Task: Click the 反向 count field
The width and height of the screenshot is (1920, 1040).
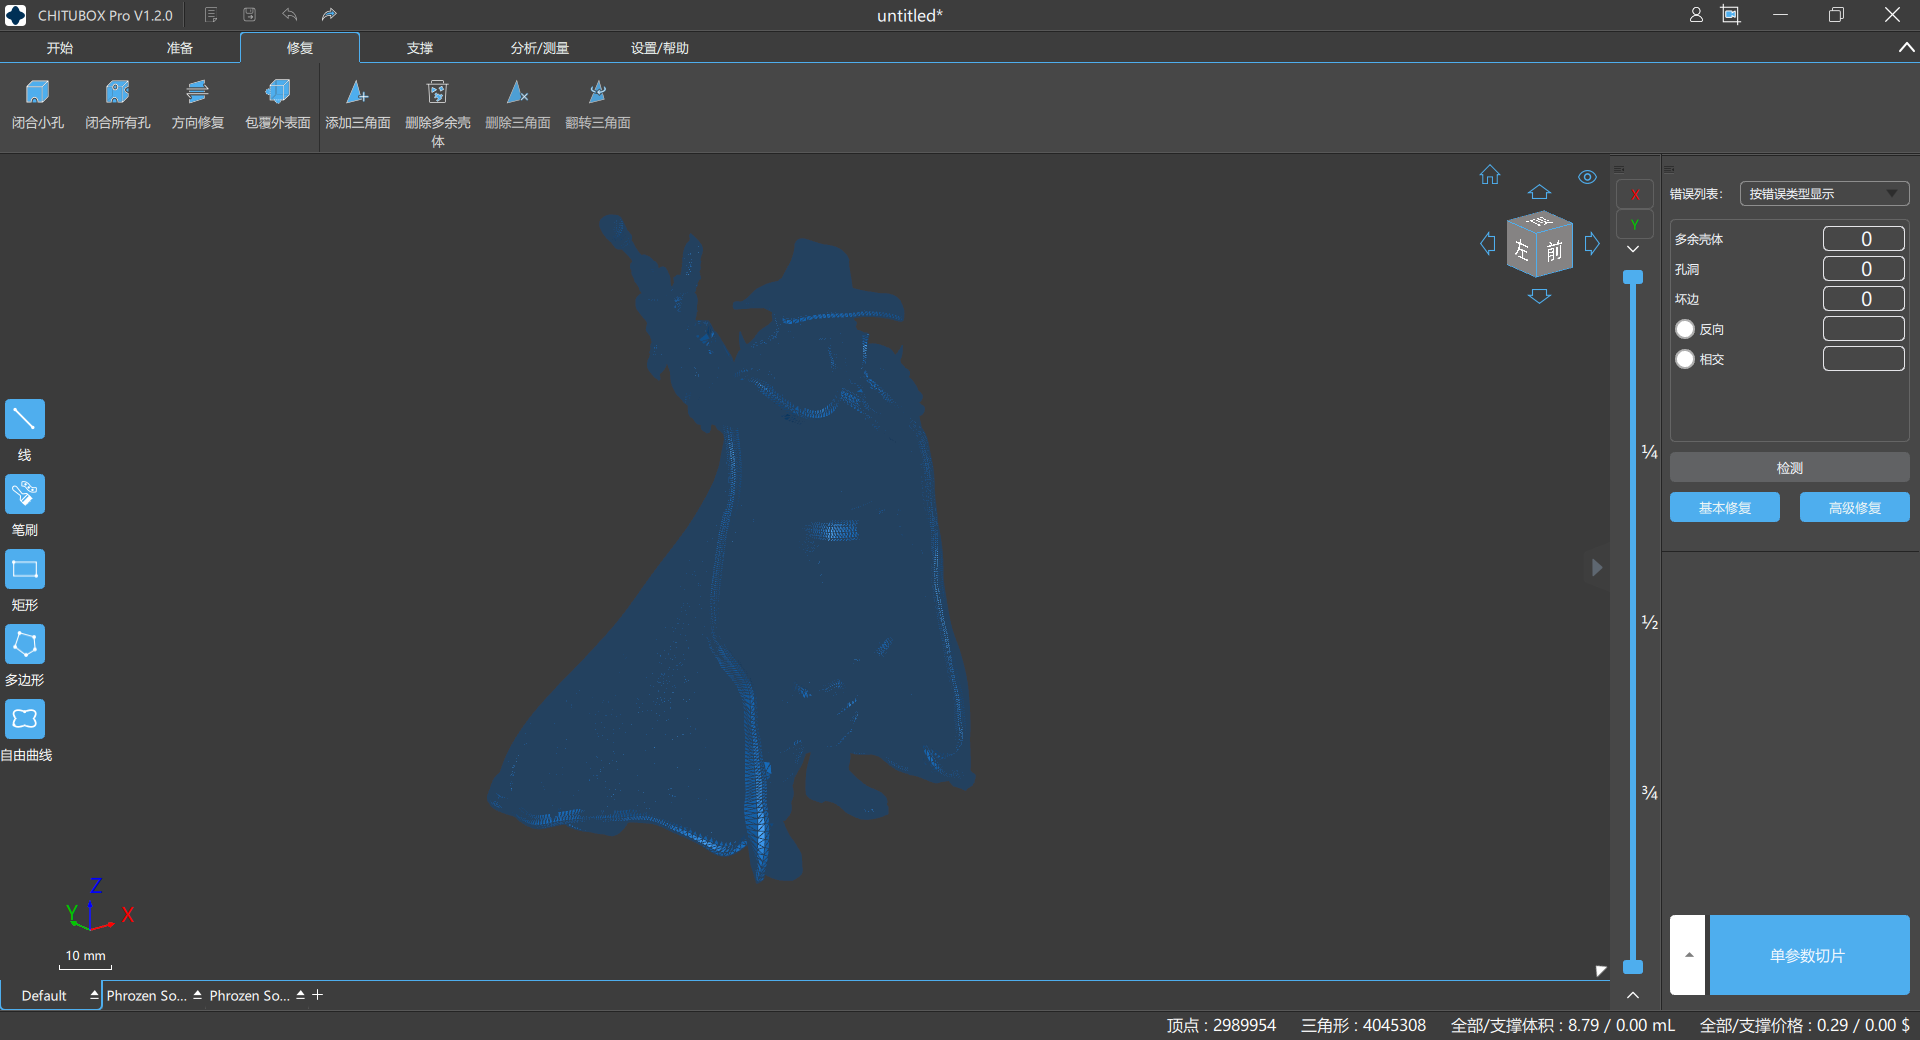Action: point(1864,329)
